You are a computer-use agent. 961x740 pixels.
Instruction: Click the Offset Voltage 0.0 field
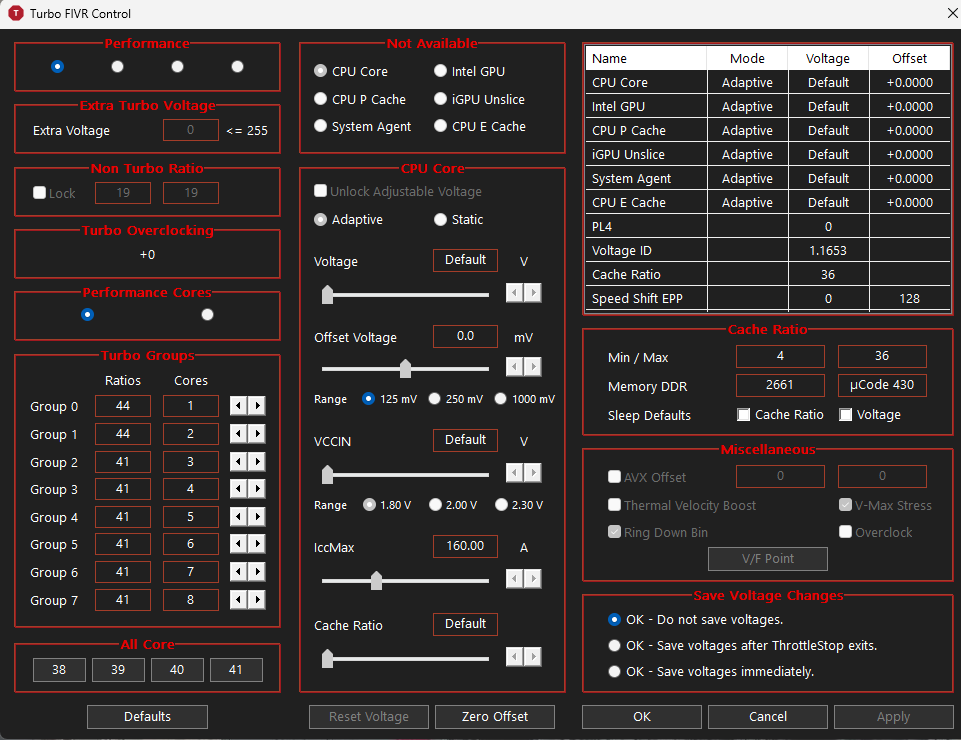pos(465,336)
